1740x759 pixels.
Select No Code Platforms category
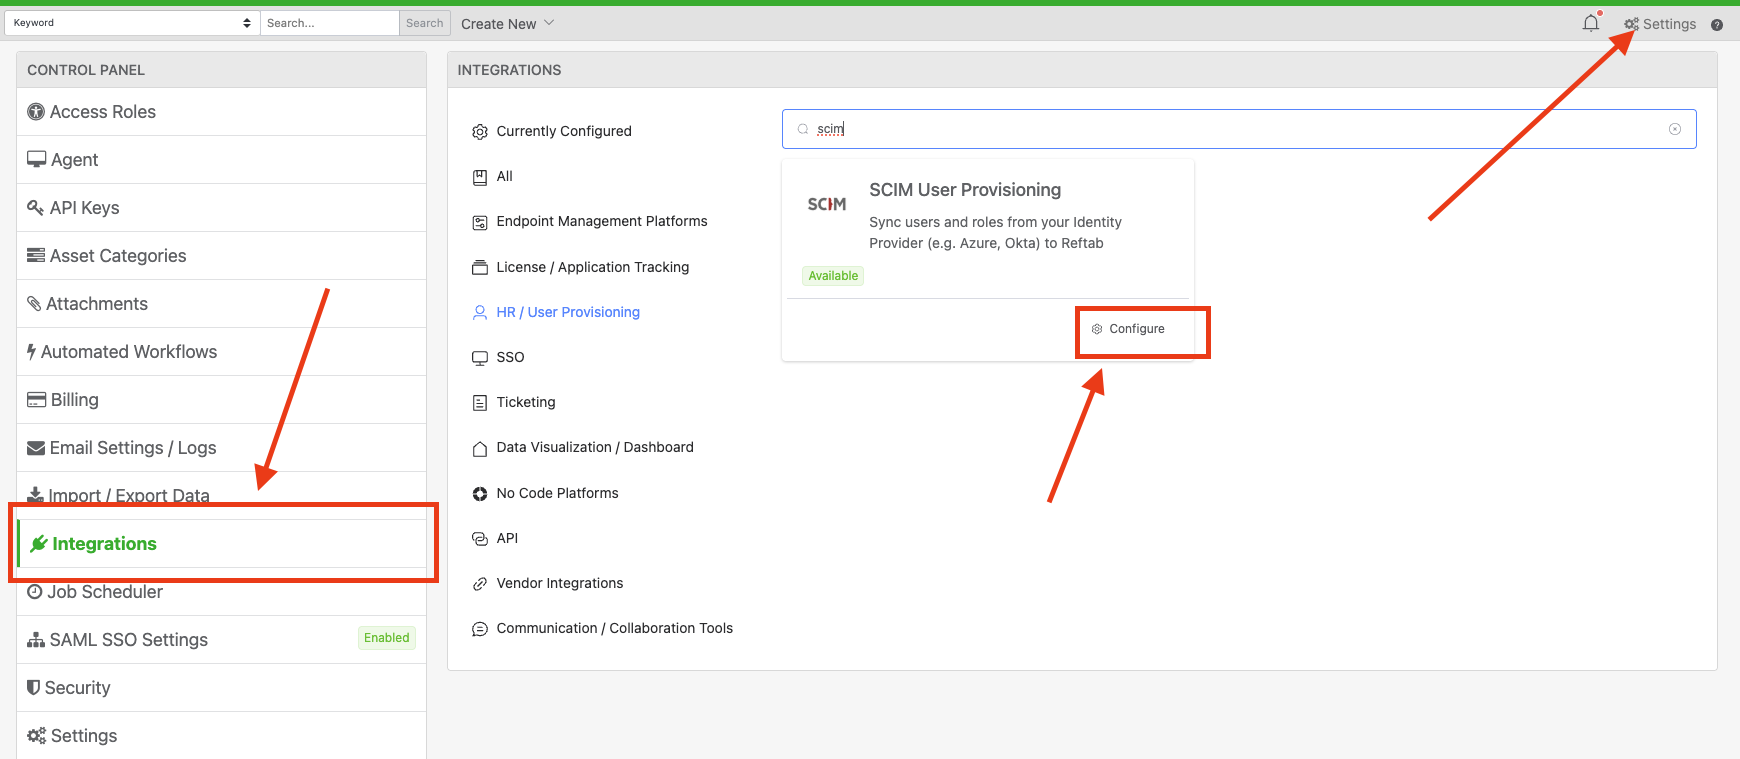[x=557, y=493]
